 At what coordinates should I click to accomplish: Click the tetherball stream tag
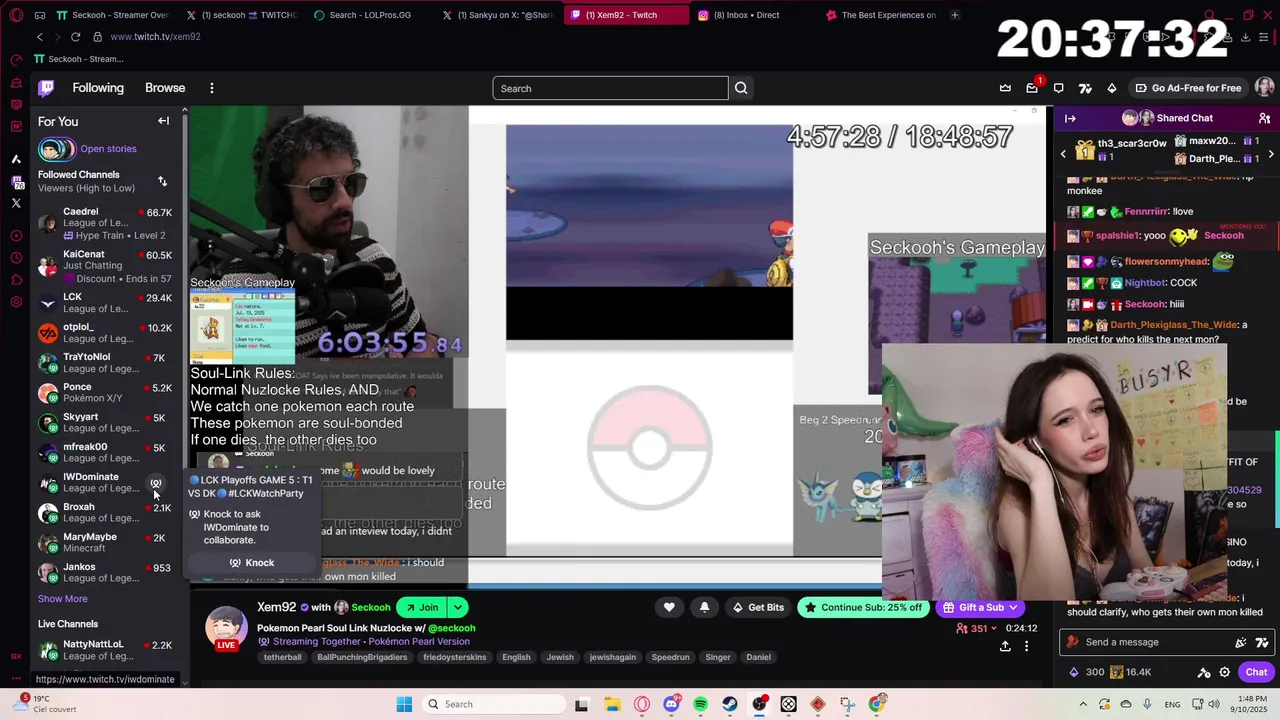tap(283, 657)
